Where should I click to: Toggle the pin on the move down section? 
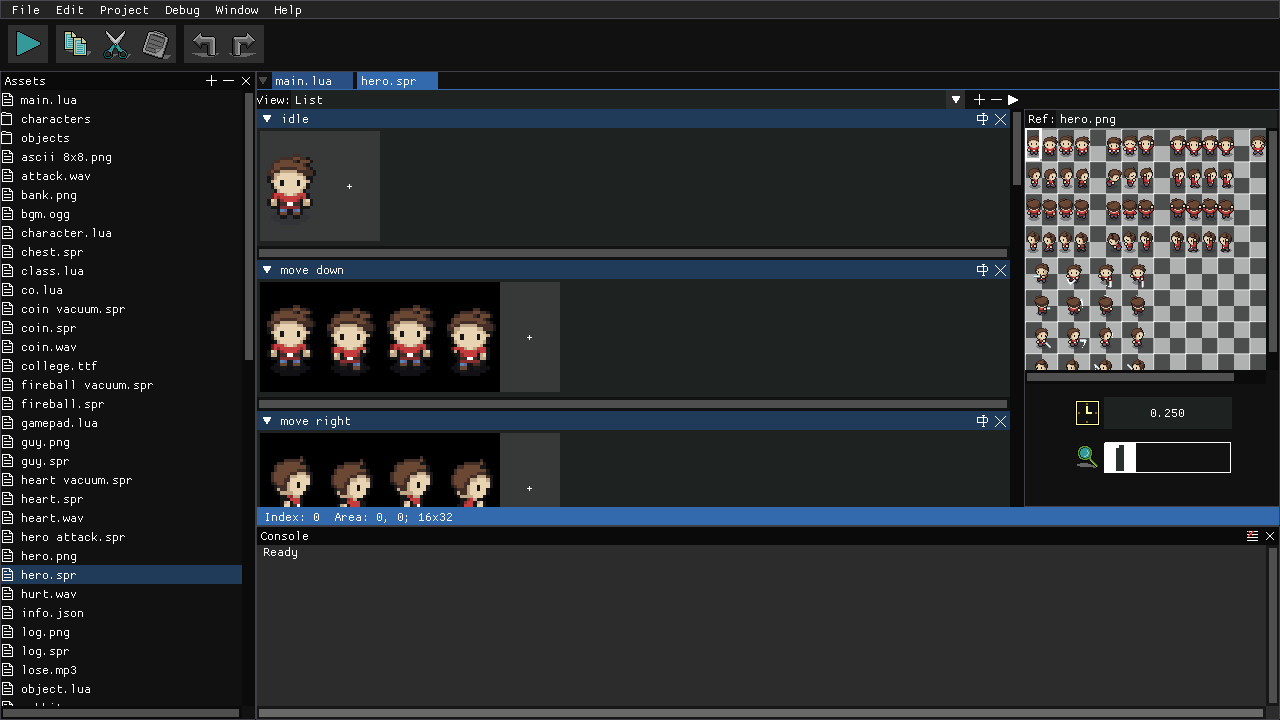tap(982, 269)
